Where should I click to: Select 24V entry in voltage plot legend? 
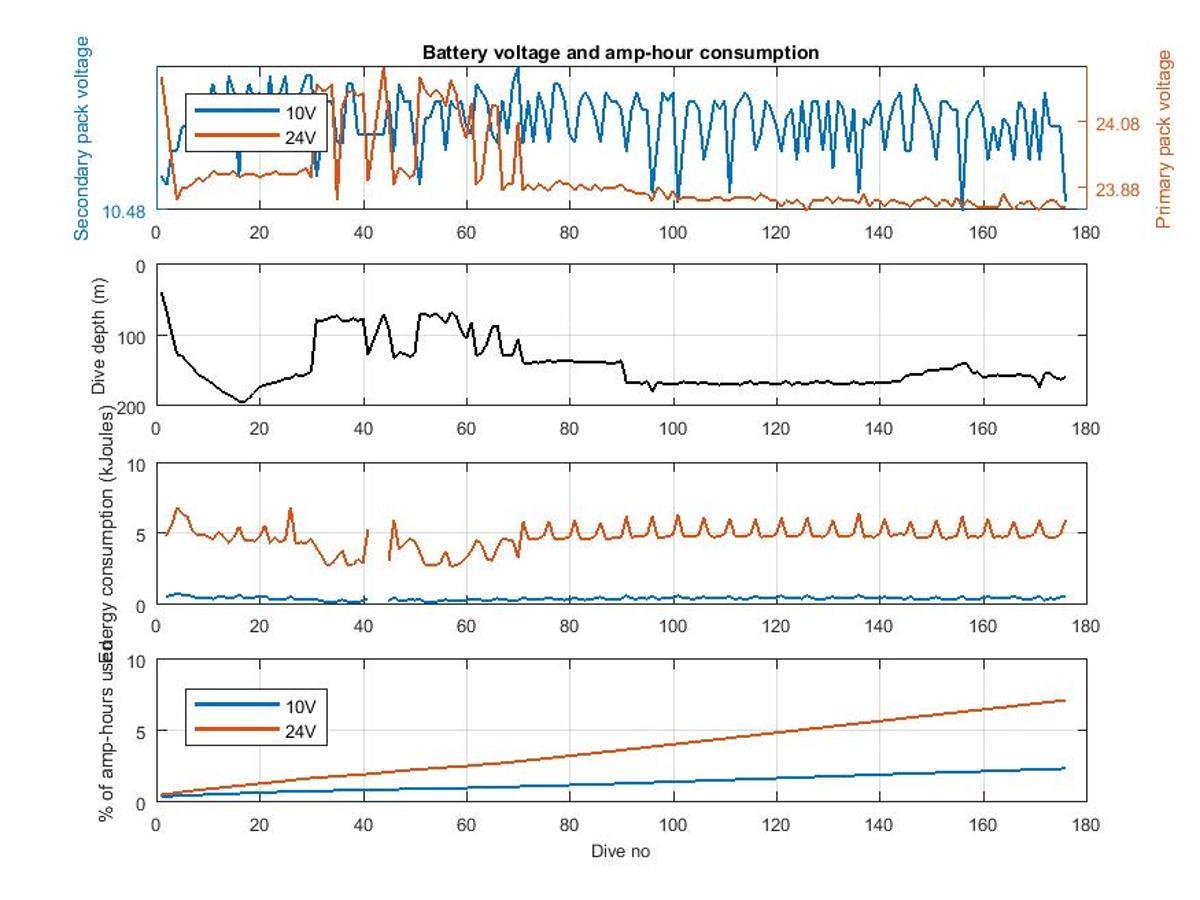(x=300, y=137)
